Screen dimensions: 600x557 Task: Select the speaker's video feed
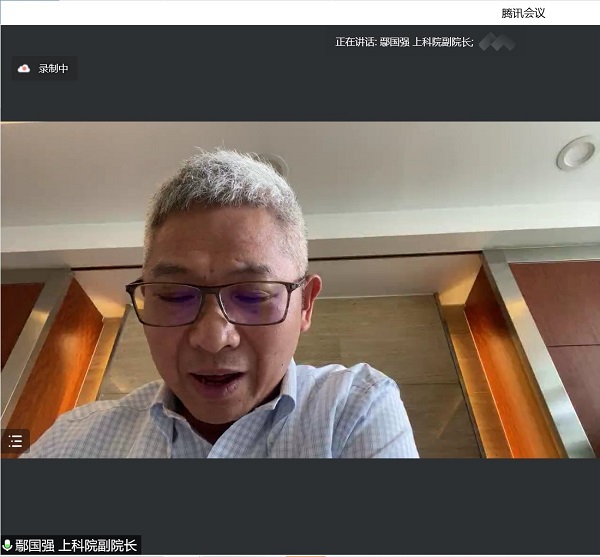300,290
